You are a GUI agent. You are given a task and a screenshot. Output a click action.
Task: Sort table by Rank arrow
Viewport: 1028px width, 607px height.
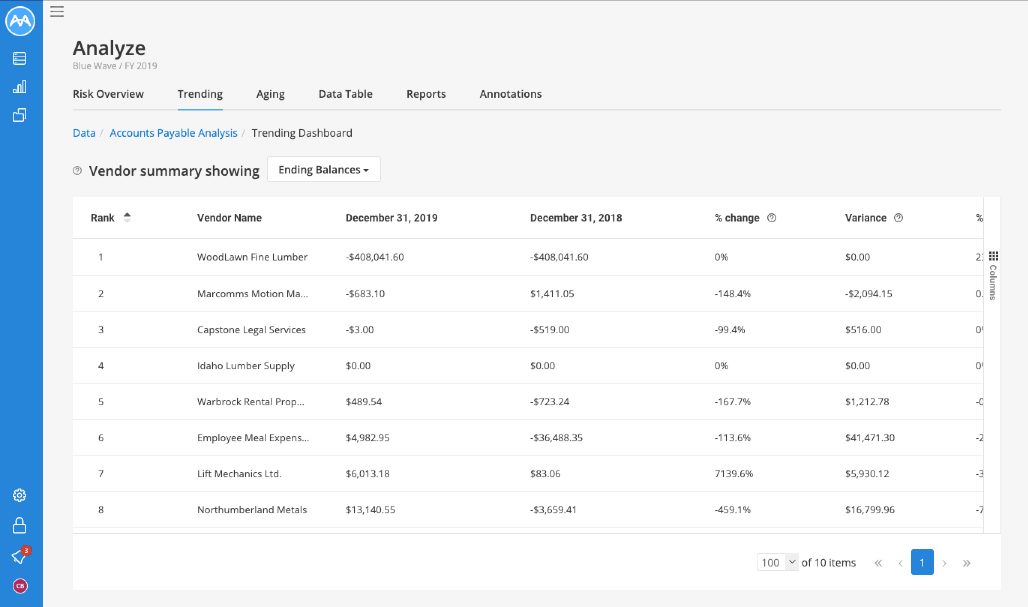point(127,218)
